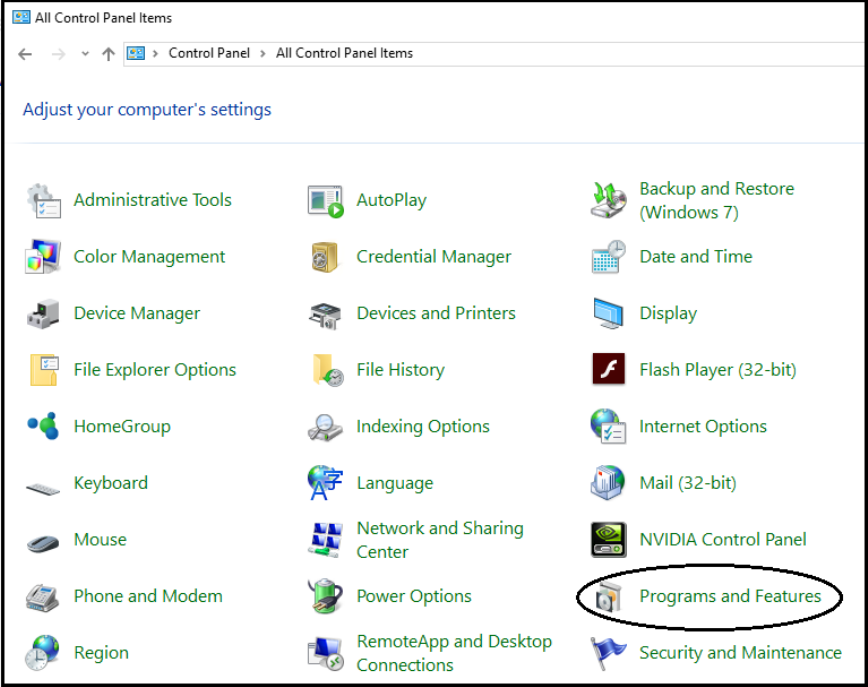
Task: Click the window title bar Control Panel icon
Action: tap(21, 17)
